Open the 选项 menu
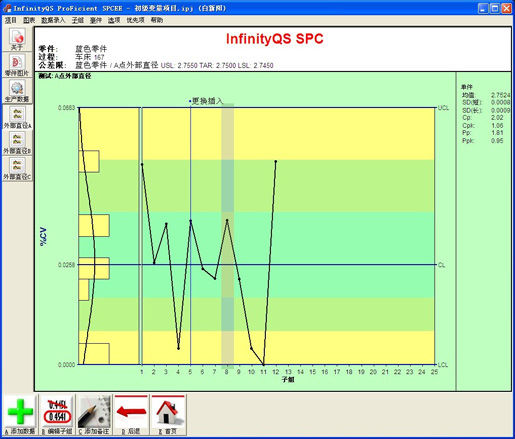The height and width of the screenshot is (439, 515). 114,20
